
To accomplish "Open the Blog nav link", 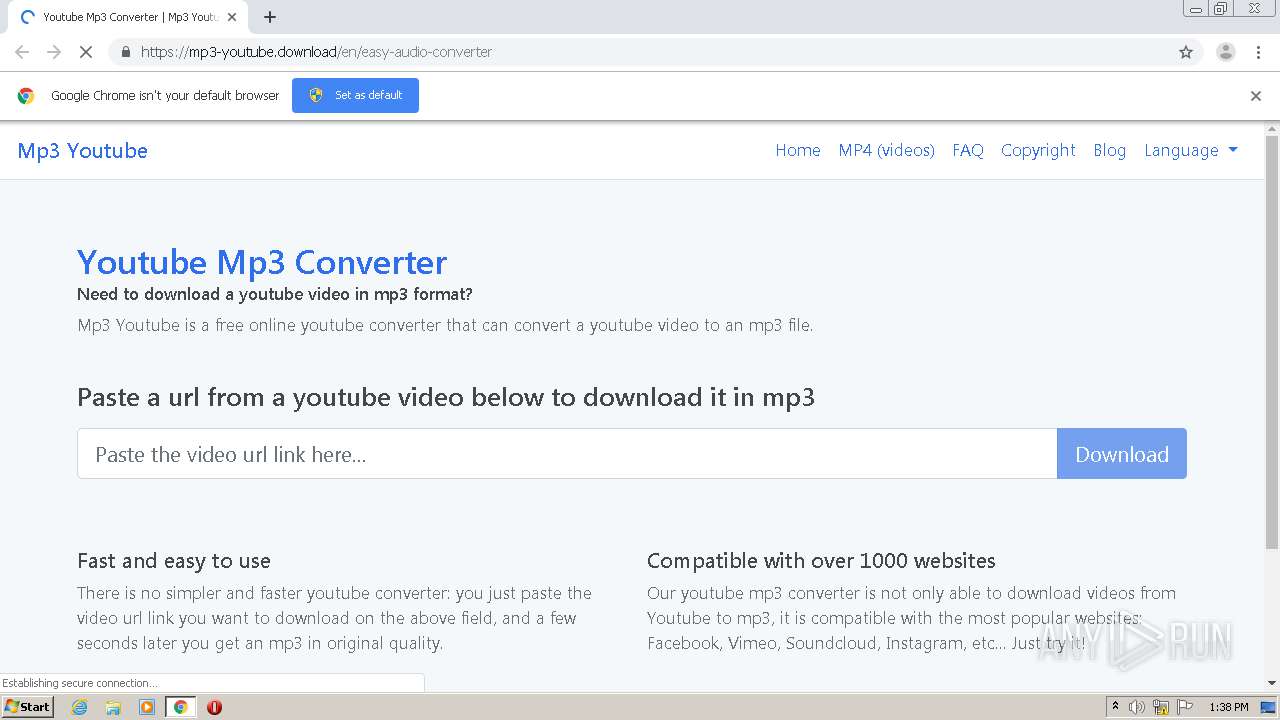I will [x=1110, y=150].
